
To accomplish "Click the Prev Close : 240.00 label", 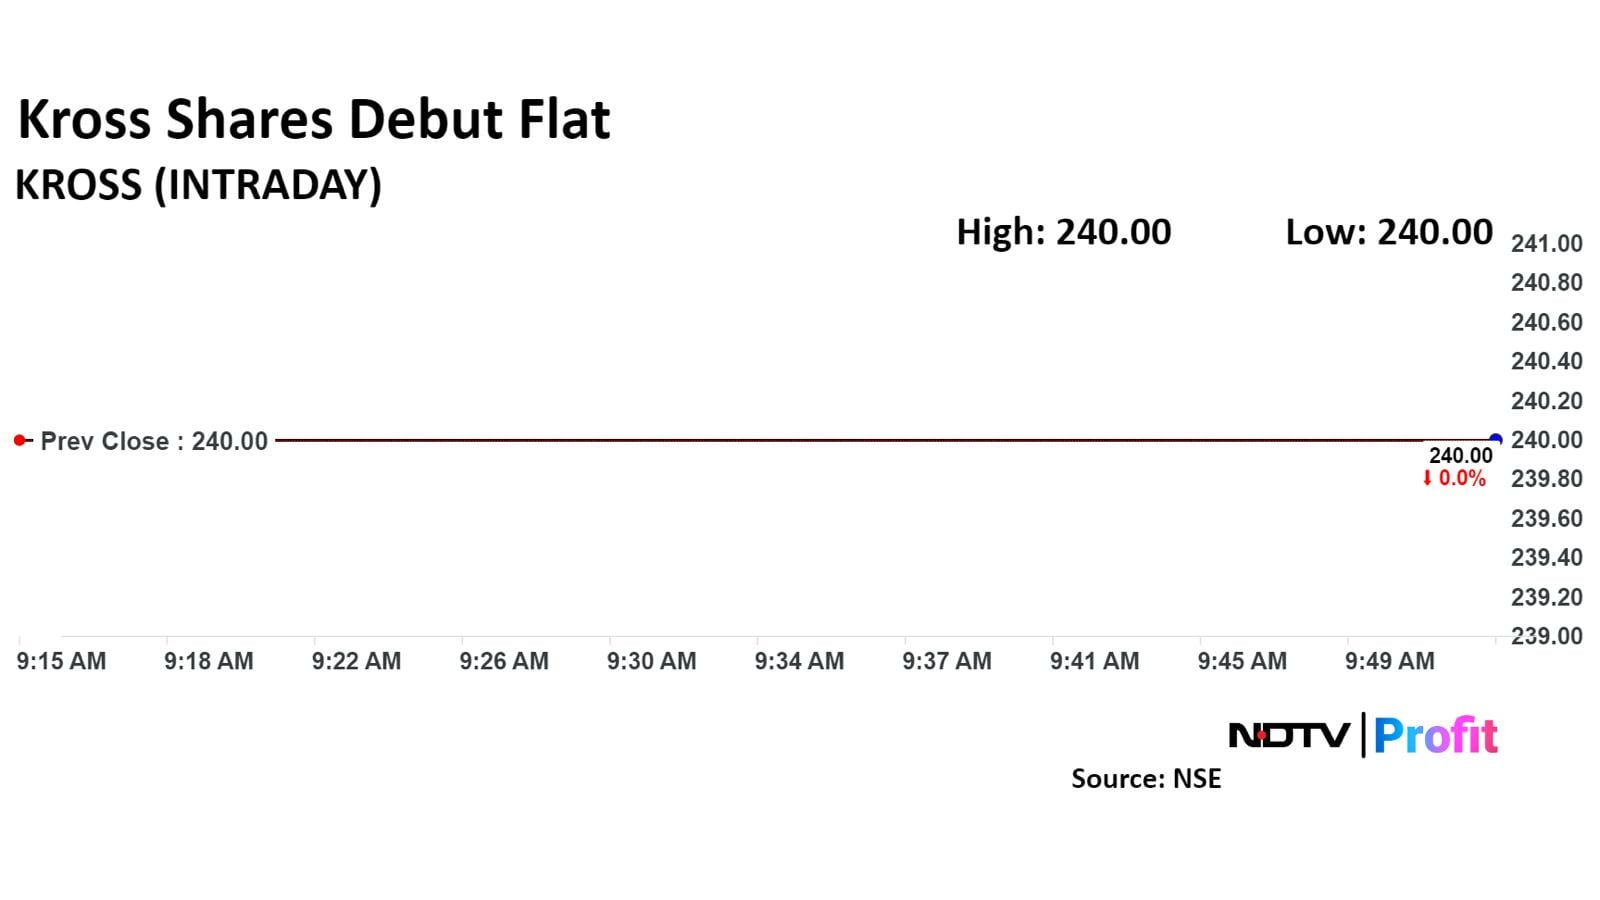I will coord(154,441).
